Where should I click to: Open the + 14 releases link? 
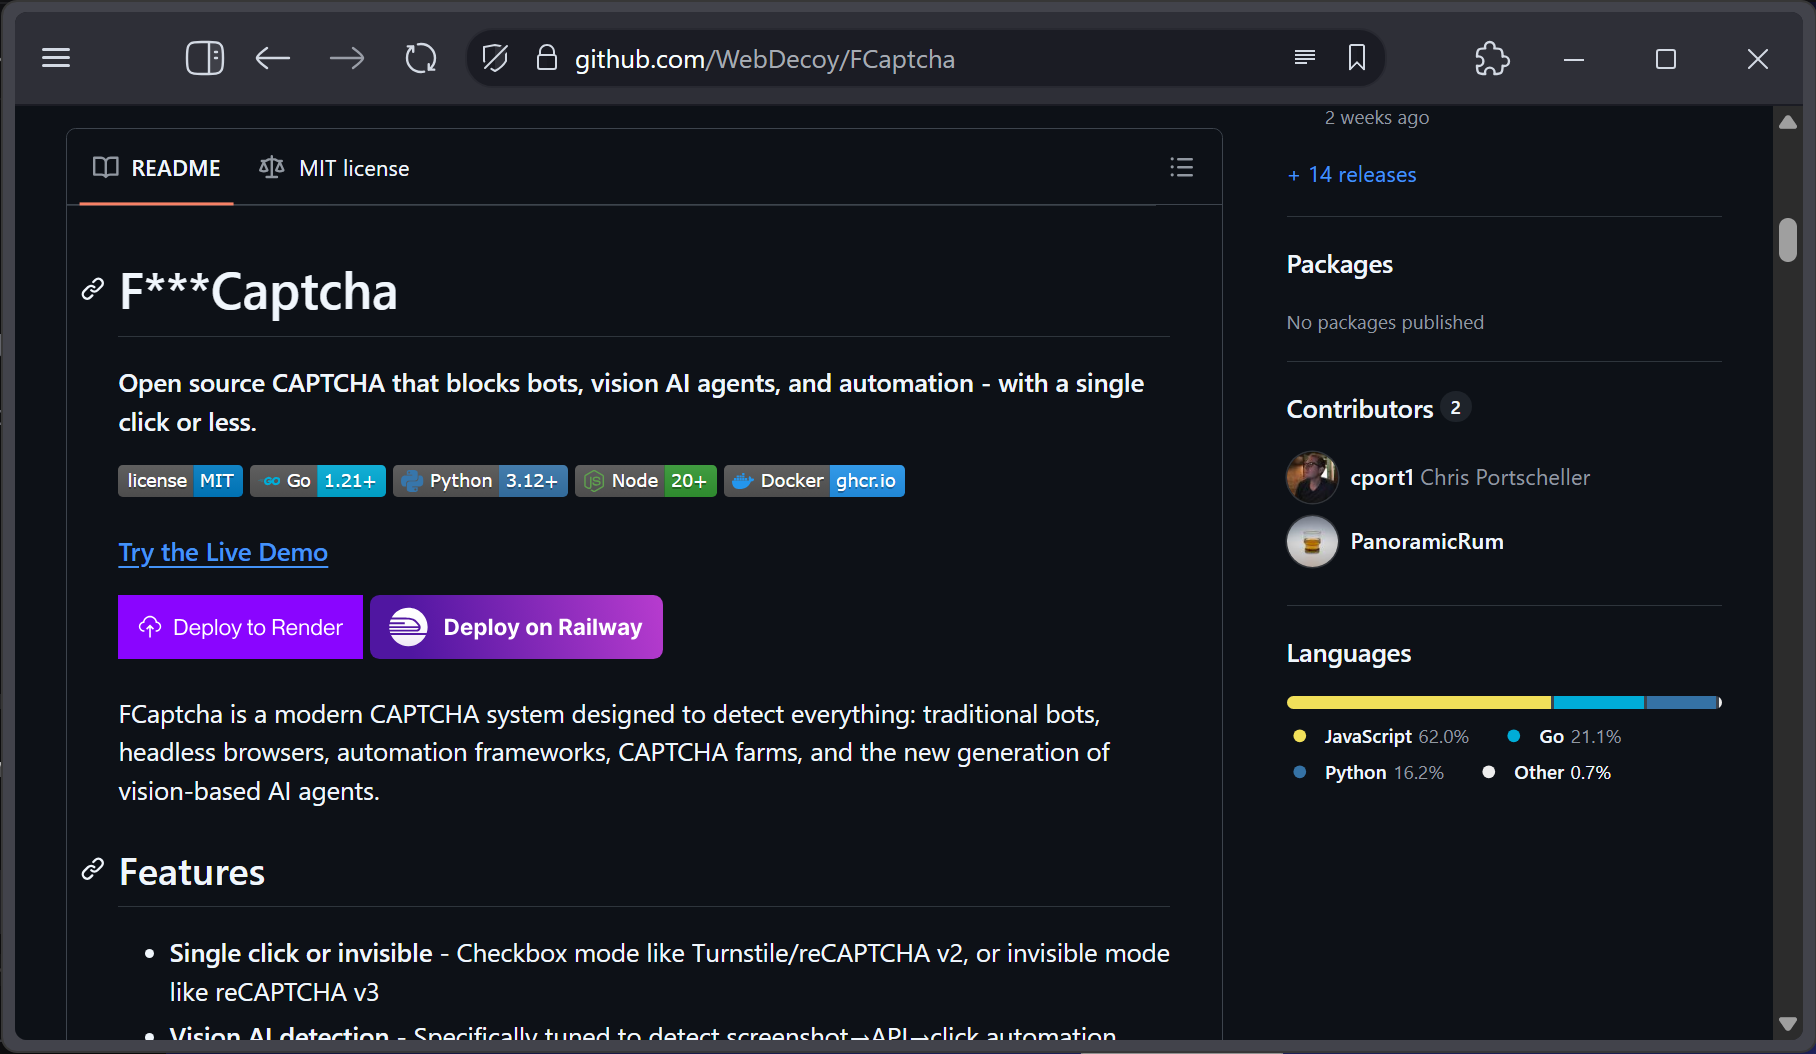1352,174
